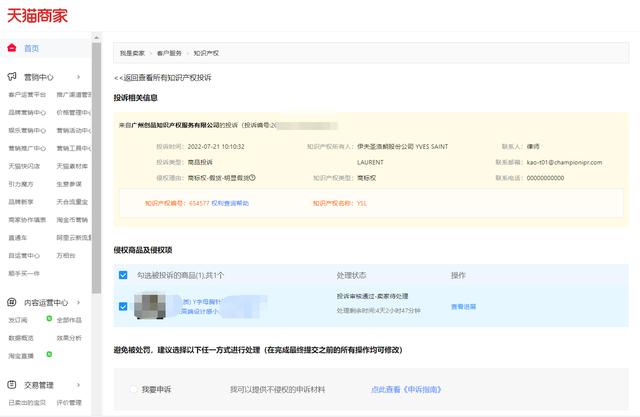
Task: Open 引力魔方 in the sidebar
Action: coord(21,184)
